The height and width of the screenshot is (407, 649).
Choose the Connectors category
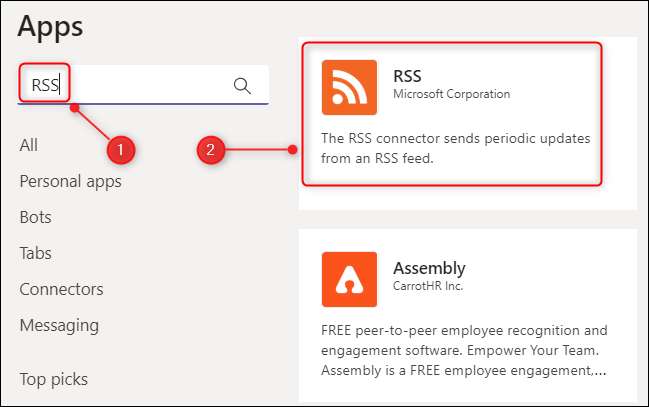pyautogui.click(x=61, y=289)
